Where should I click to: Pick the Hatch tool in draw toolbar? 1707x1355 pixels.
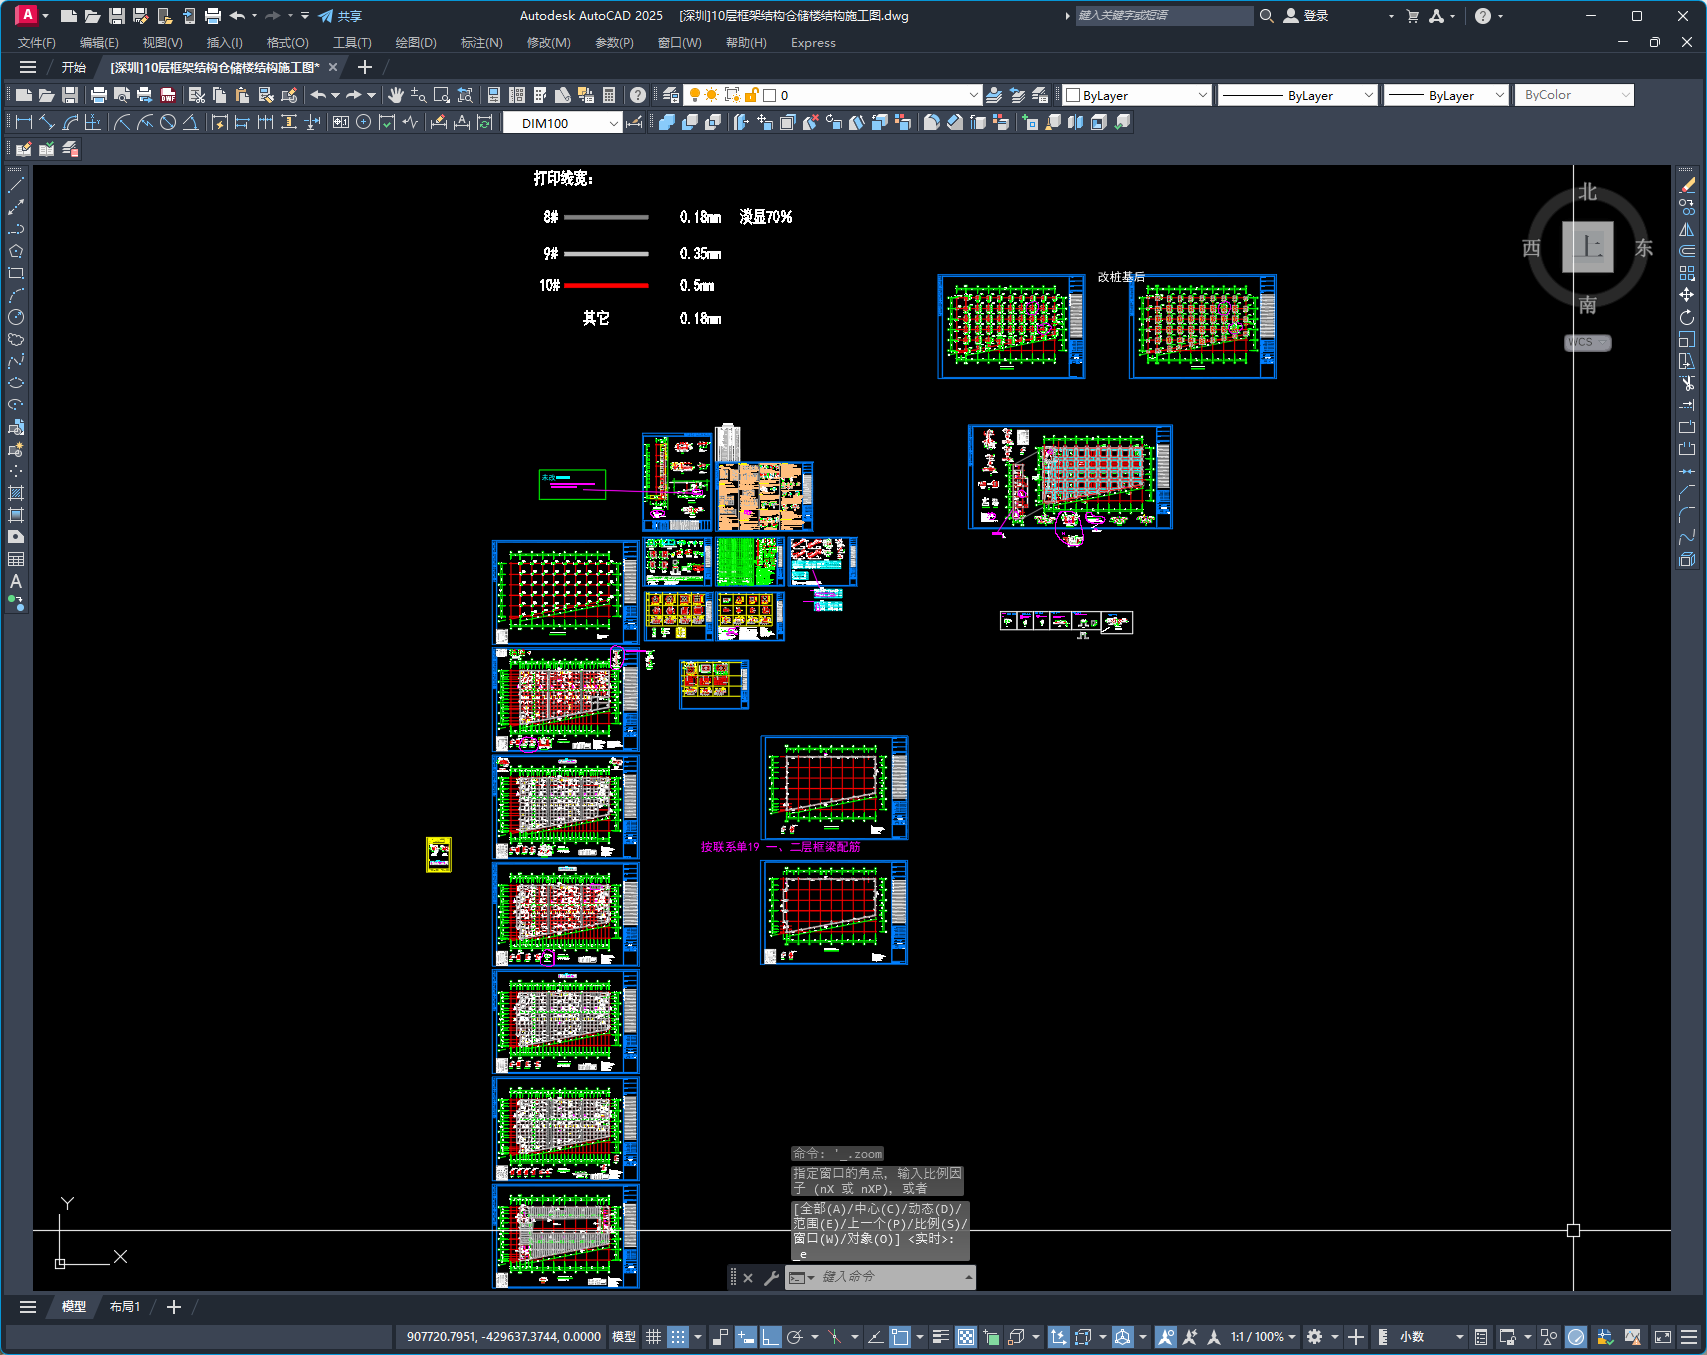pos(16,493)
